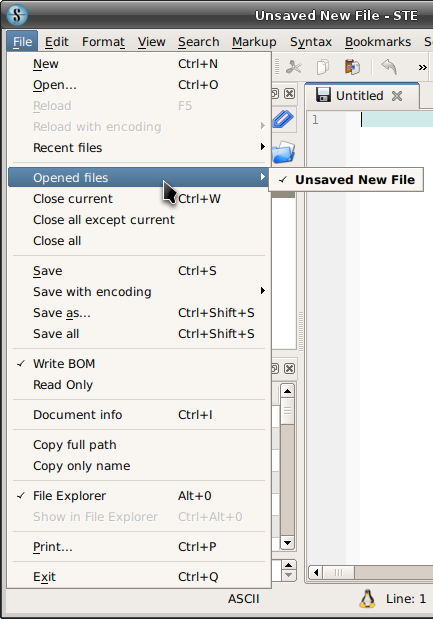The height and width of the screenshot is (619, 433).
Task: Close the Untitled tab with its X
Action: pos(397,96)
